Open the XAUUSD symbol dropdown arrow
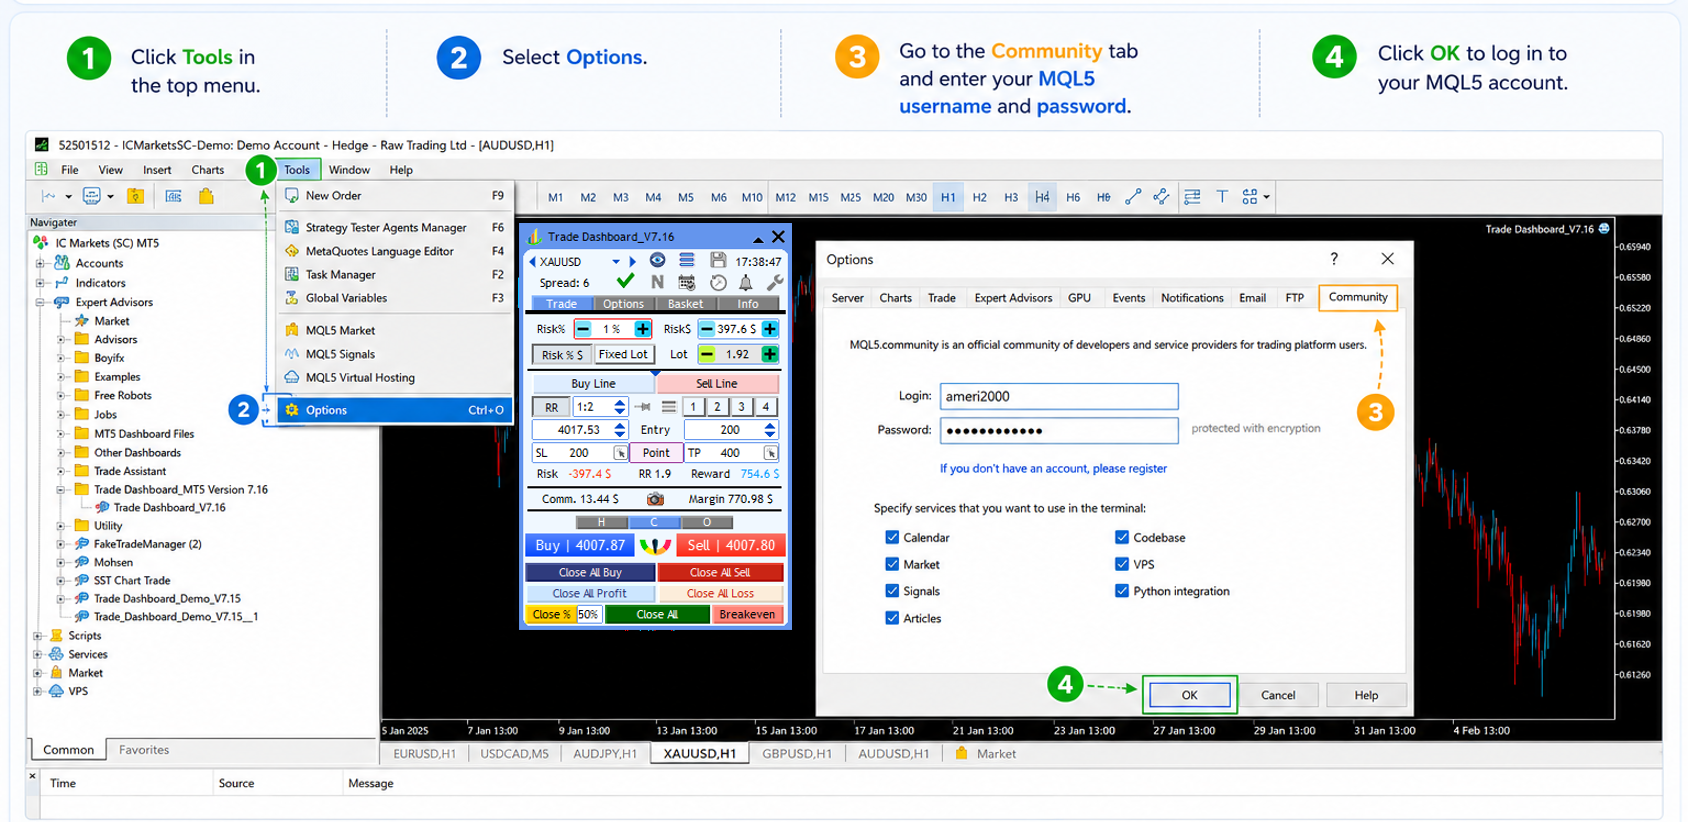This screenshot has height=822, width=1688. point(616,262)
